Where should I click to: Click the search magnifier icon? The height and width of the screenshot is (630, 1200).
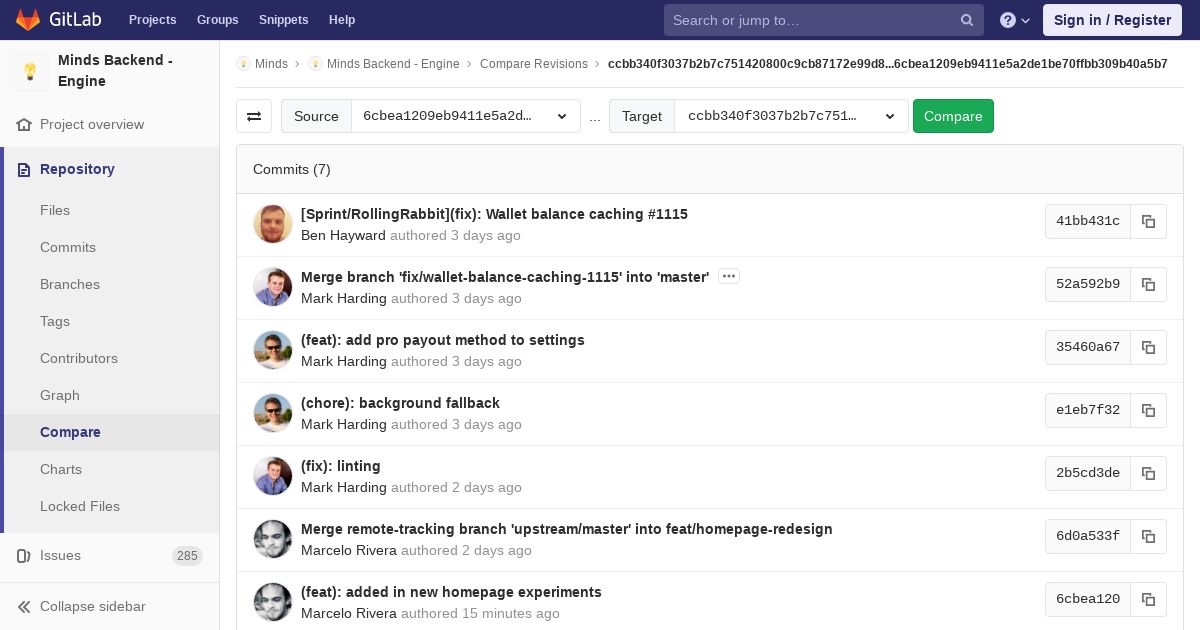click(x=967, y=20)
